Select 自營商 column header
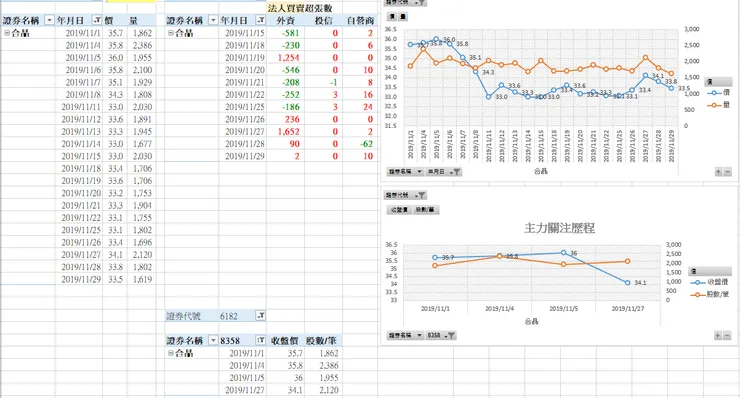740x398 pixels. [x=360, y=20]
